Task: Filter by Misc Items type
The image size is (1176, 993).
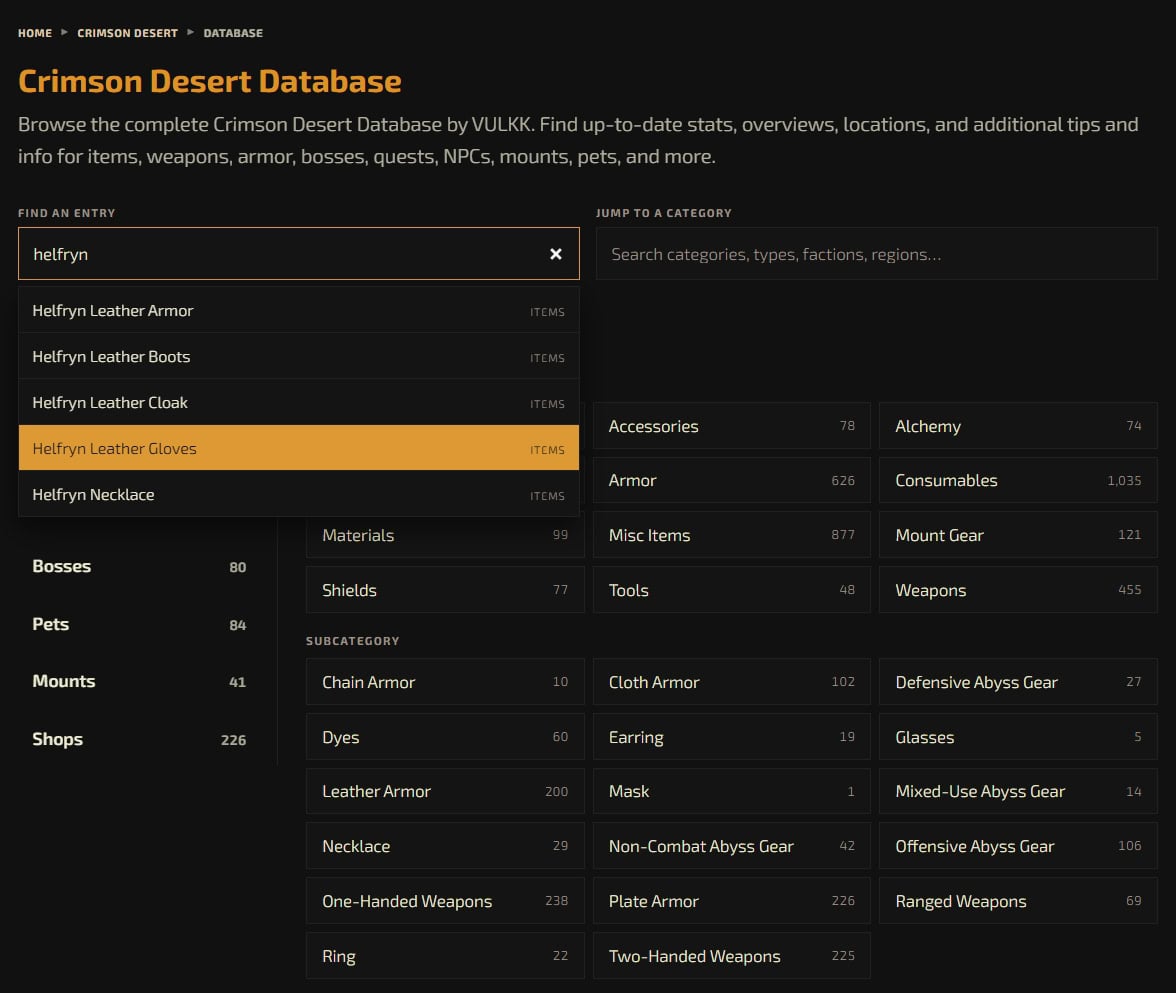Action: (x=731, y=535)
